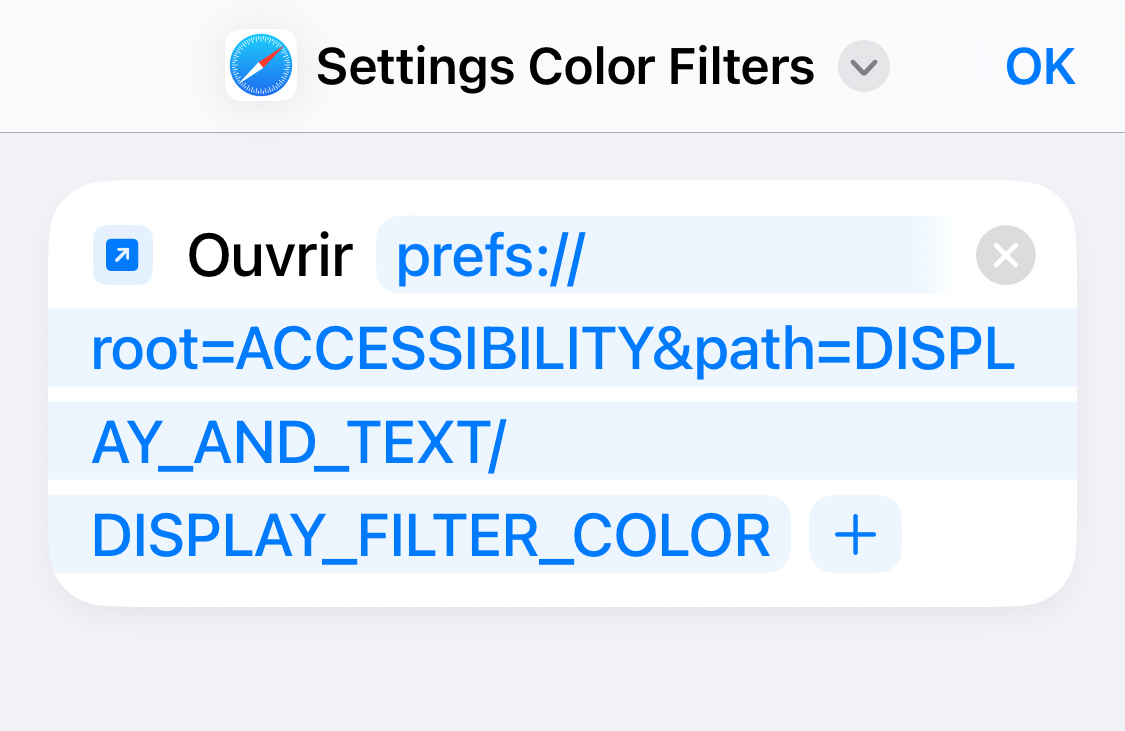Click the "prefs://" URL text
1125x731 pixels.
[490, 257]
